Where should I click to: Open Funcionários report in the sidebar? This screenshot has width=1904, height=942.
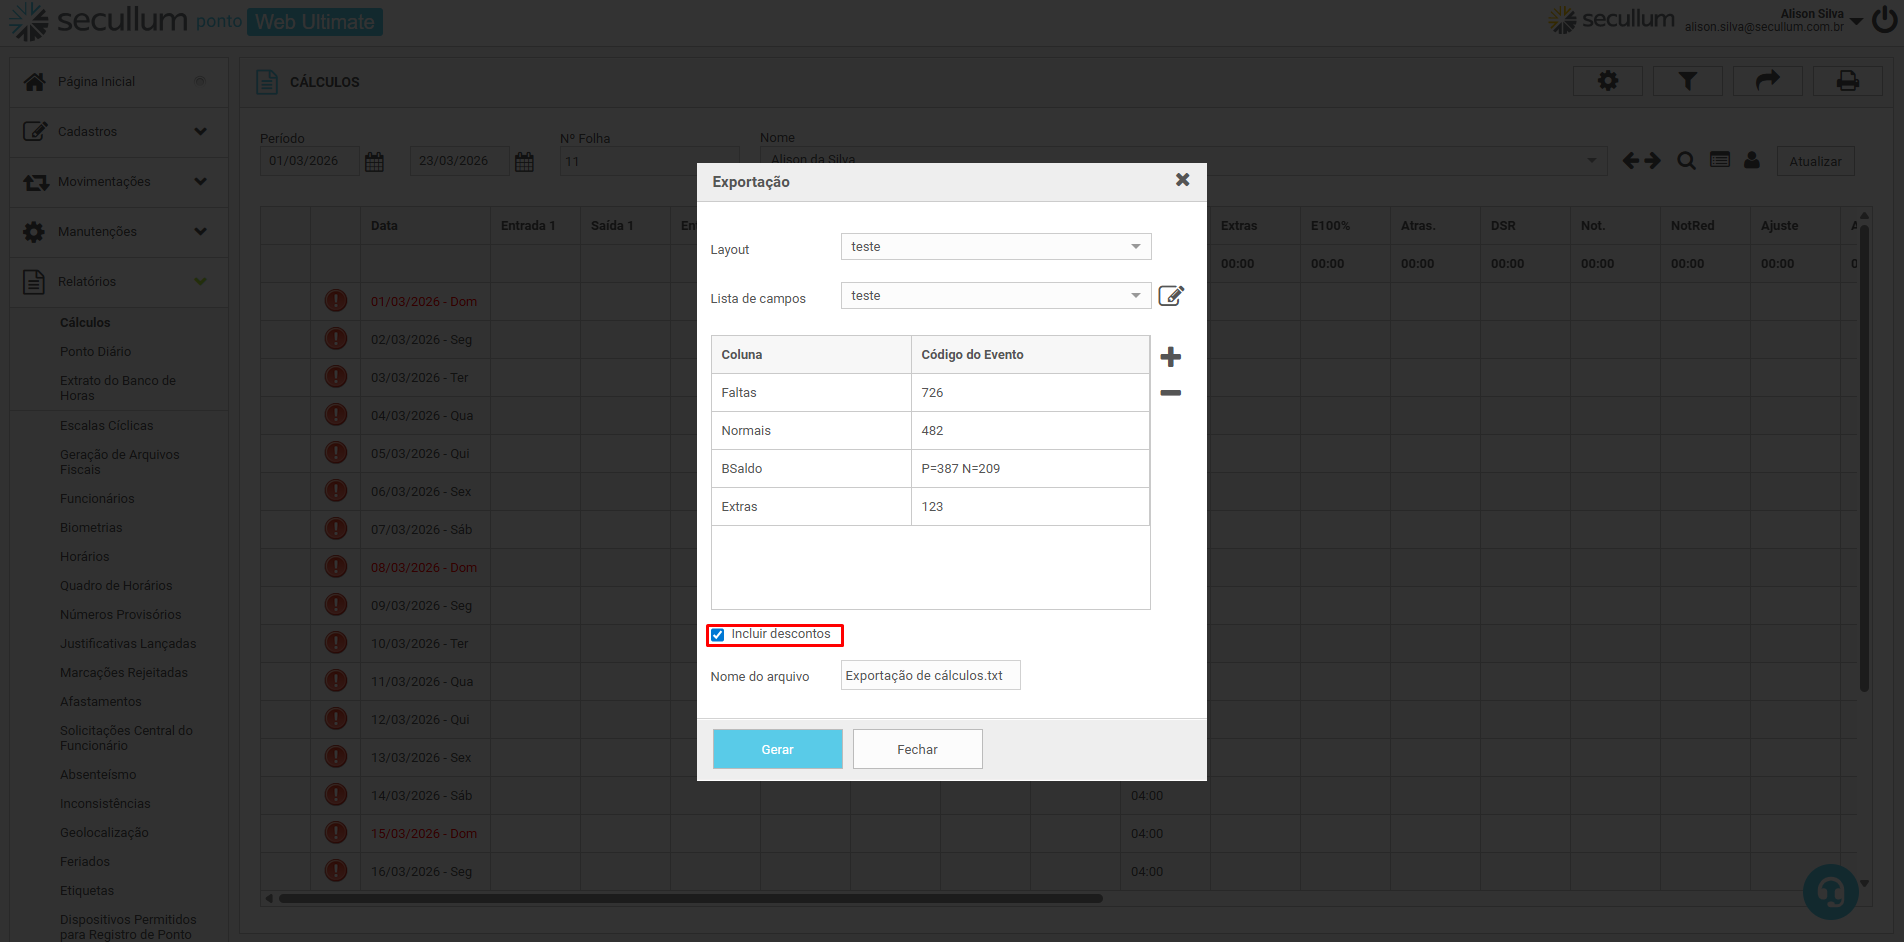[x=97, y=499]
